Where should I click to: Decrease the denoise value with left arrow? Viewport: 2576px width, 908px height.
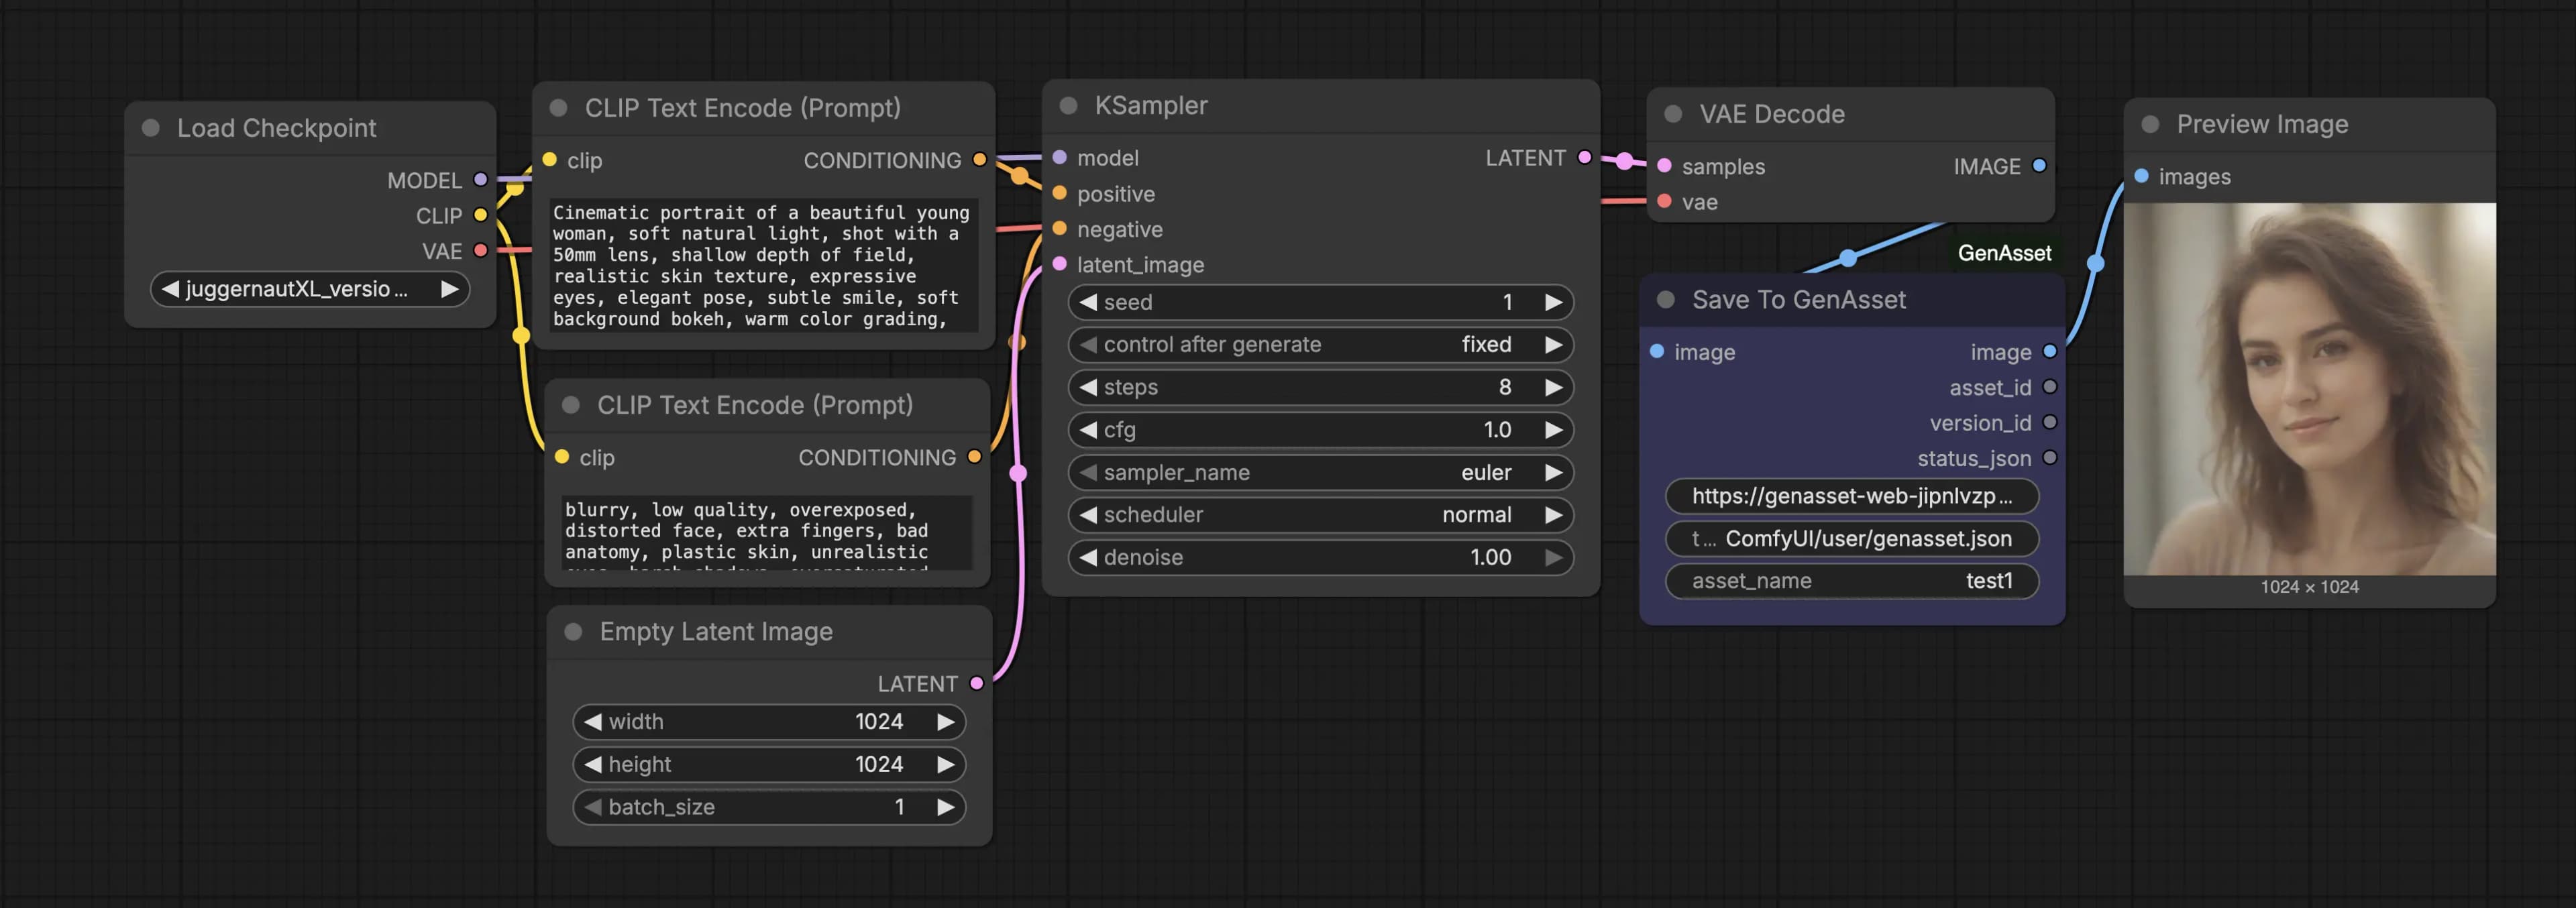click(1088, 557)
